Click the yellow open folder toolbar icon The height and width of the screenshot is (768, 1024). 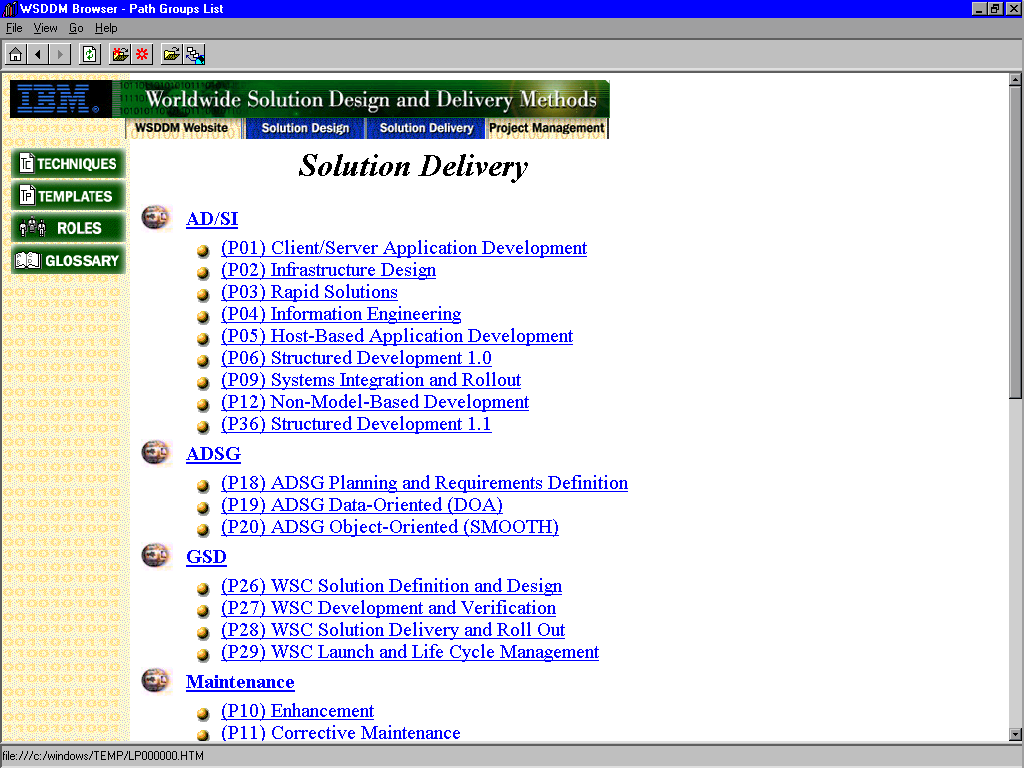click(x=172, y=54)
